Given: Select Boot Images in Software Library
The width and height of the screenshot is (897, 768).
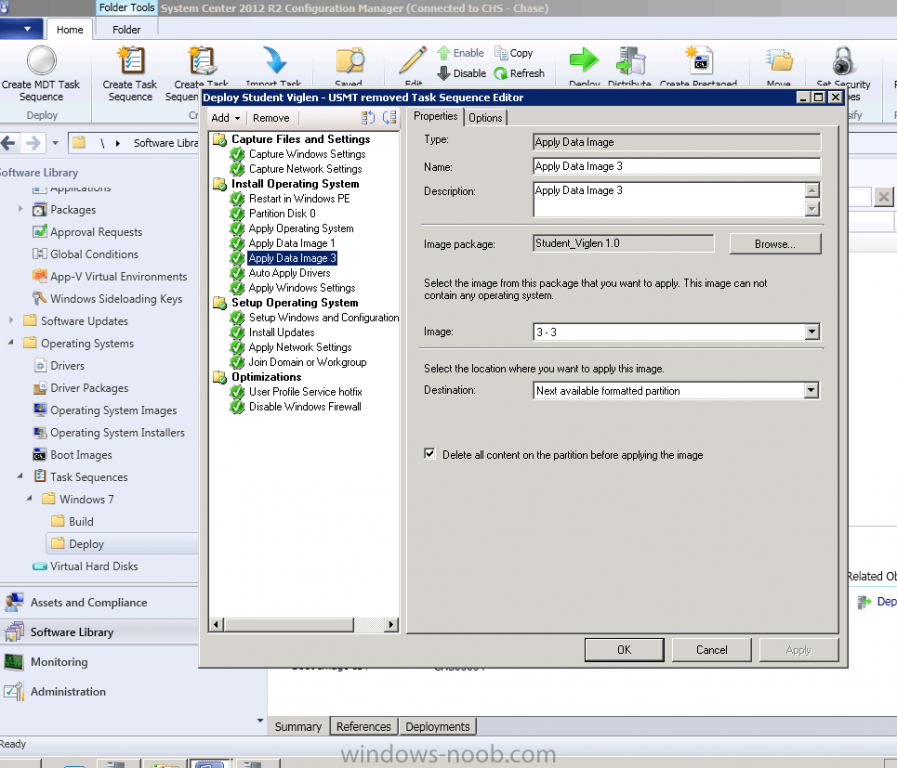Looking at the screenshot, I should tap(81, 455).
